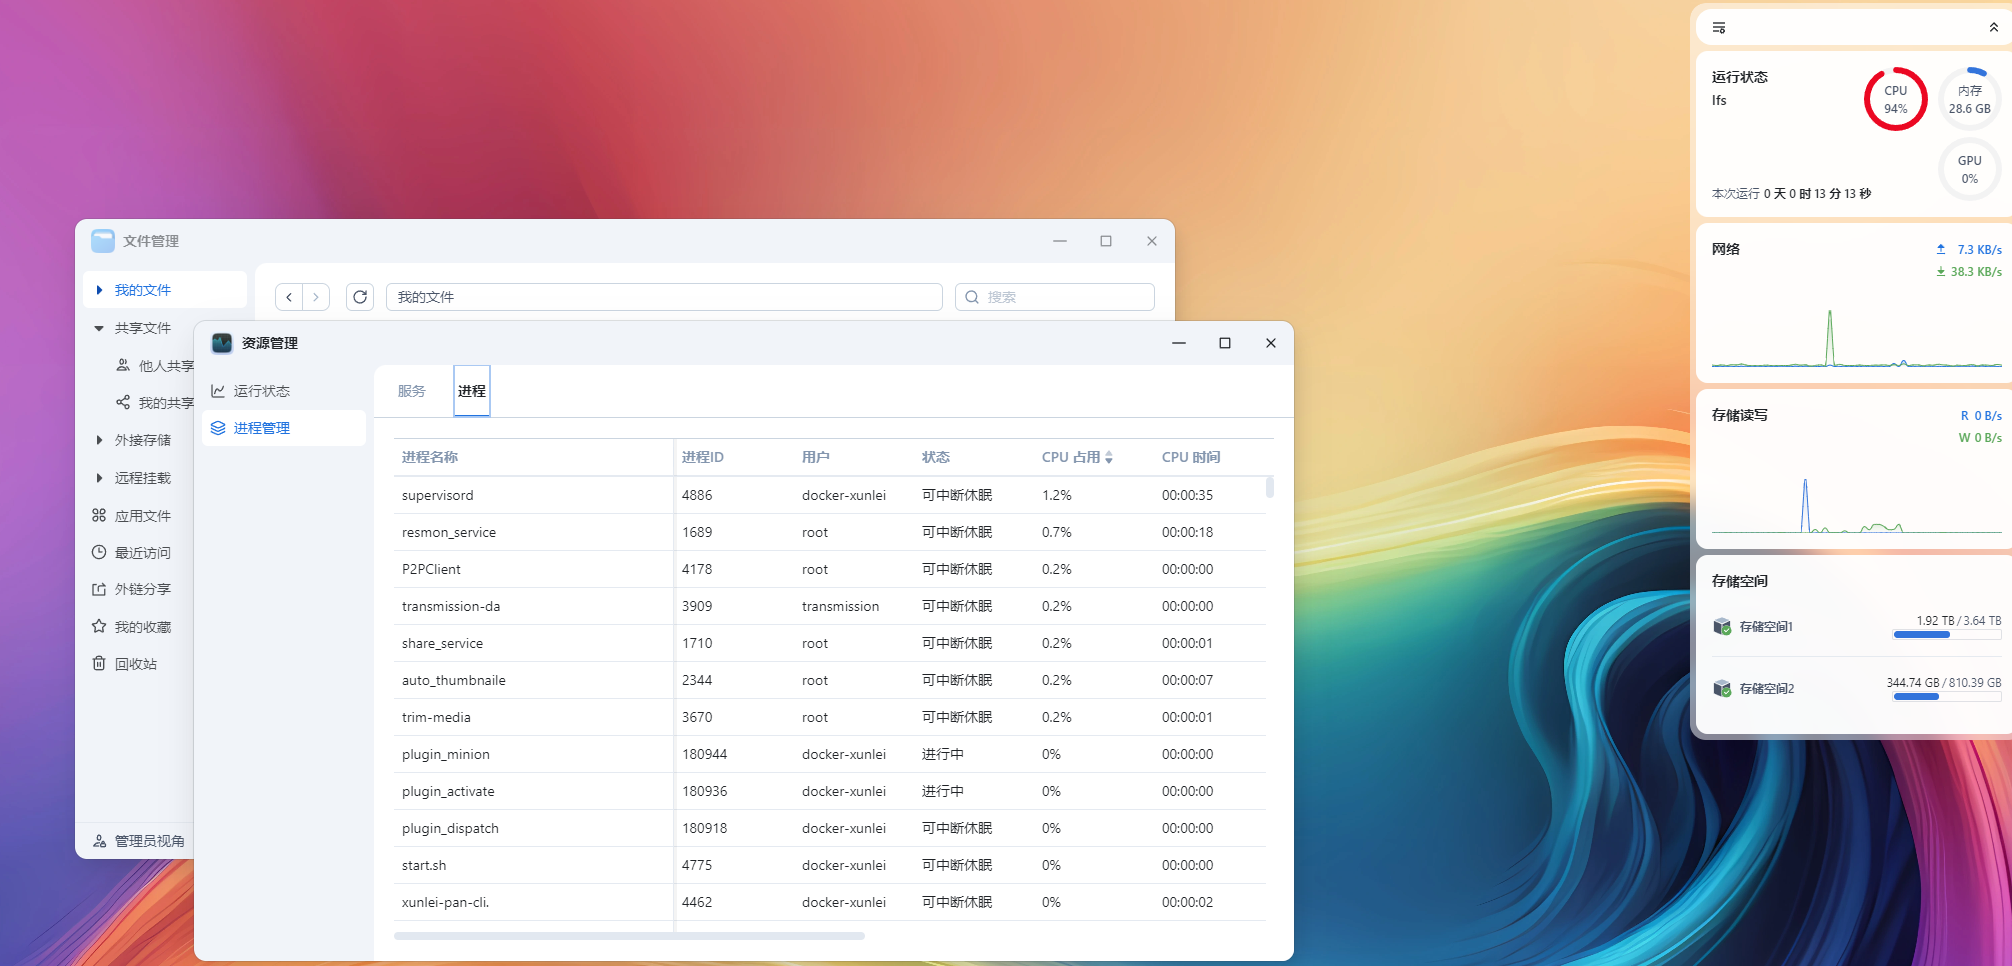This screenshot has height=966, width=2012.
Task: Expand the 外接存储 tree node
Action: 99,440
